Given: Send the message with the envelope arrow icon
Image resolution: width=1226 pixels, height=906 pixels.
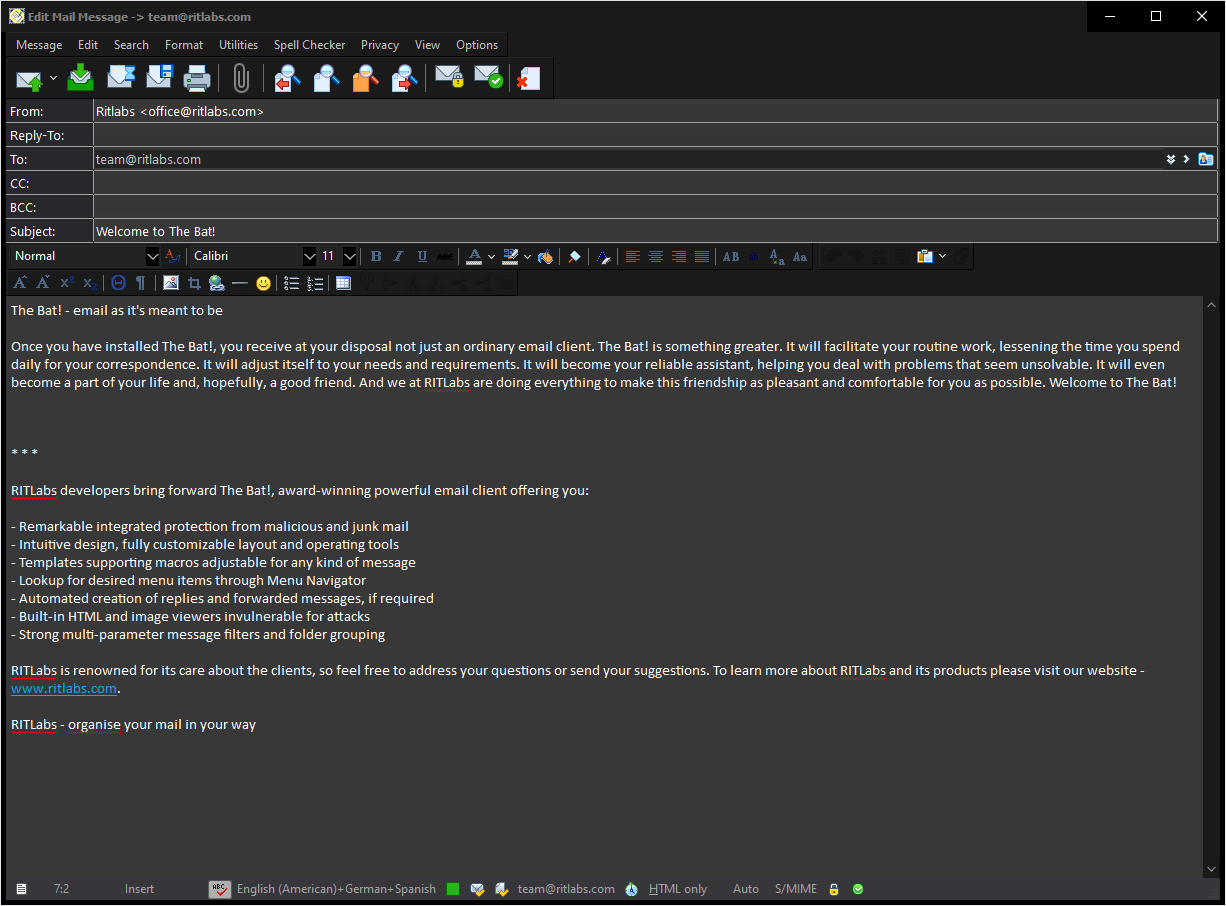Looking at the screenshot, I should [x=29, y=78].
